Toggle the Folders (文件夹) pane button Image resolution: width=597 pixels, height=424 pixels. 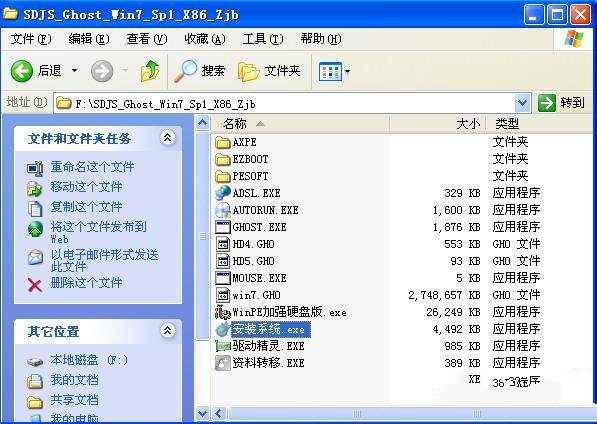(269, 71)
